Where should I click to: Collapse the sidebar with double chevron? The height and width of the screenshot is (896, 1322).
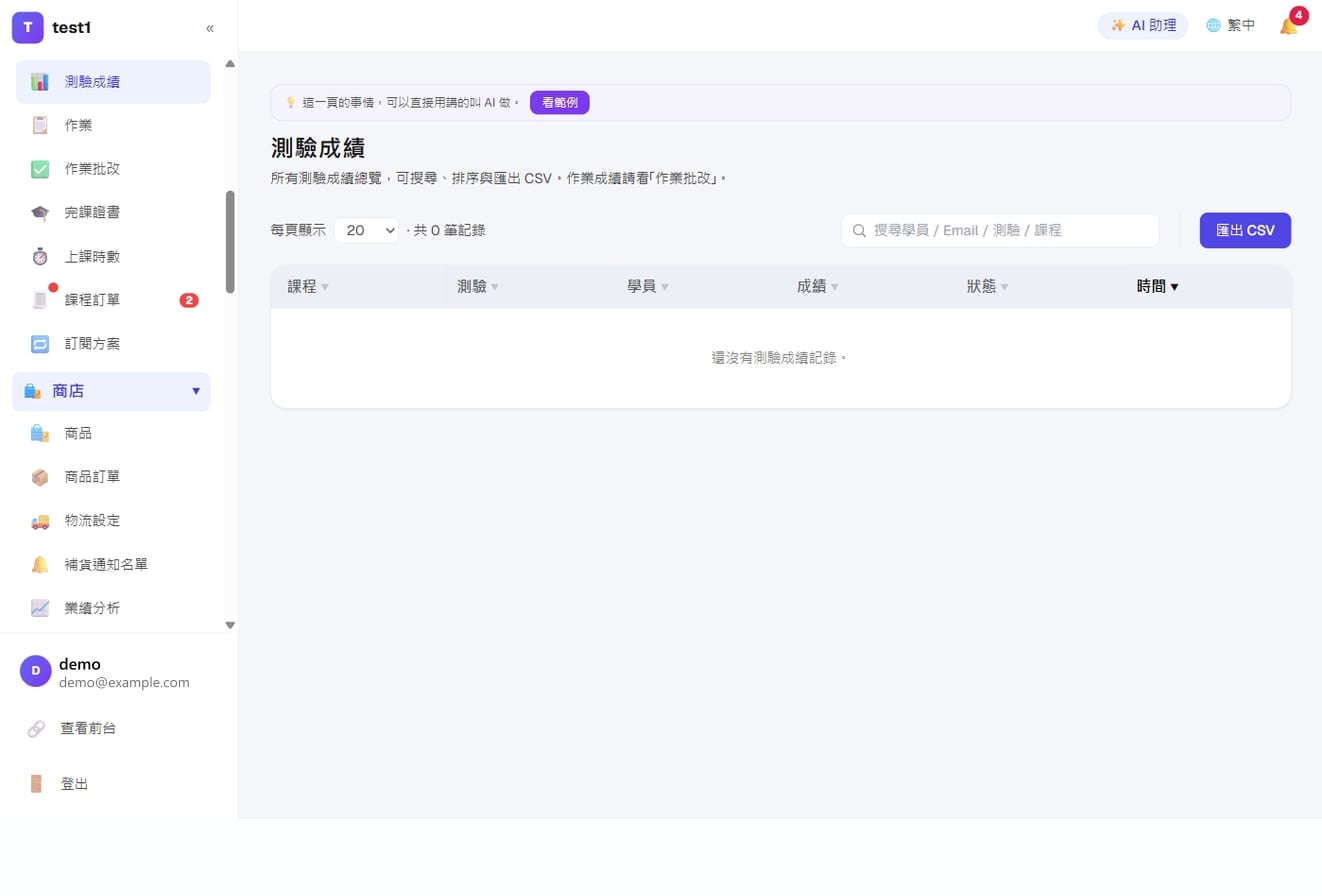point(210,28)
